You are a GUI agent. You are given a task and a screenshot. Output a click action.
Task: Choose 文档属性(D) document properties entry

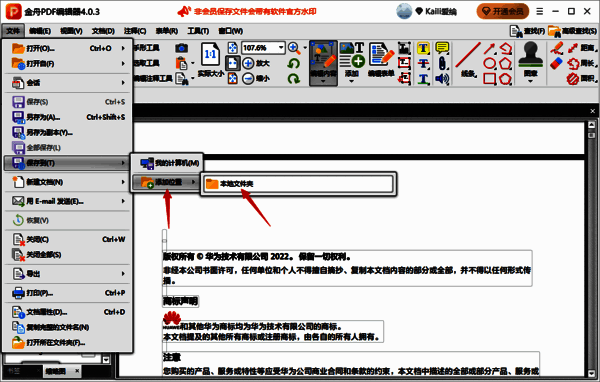click(68, 312)
